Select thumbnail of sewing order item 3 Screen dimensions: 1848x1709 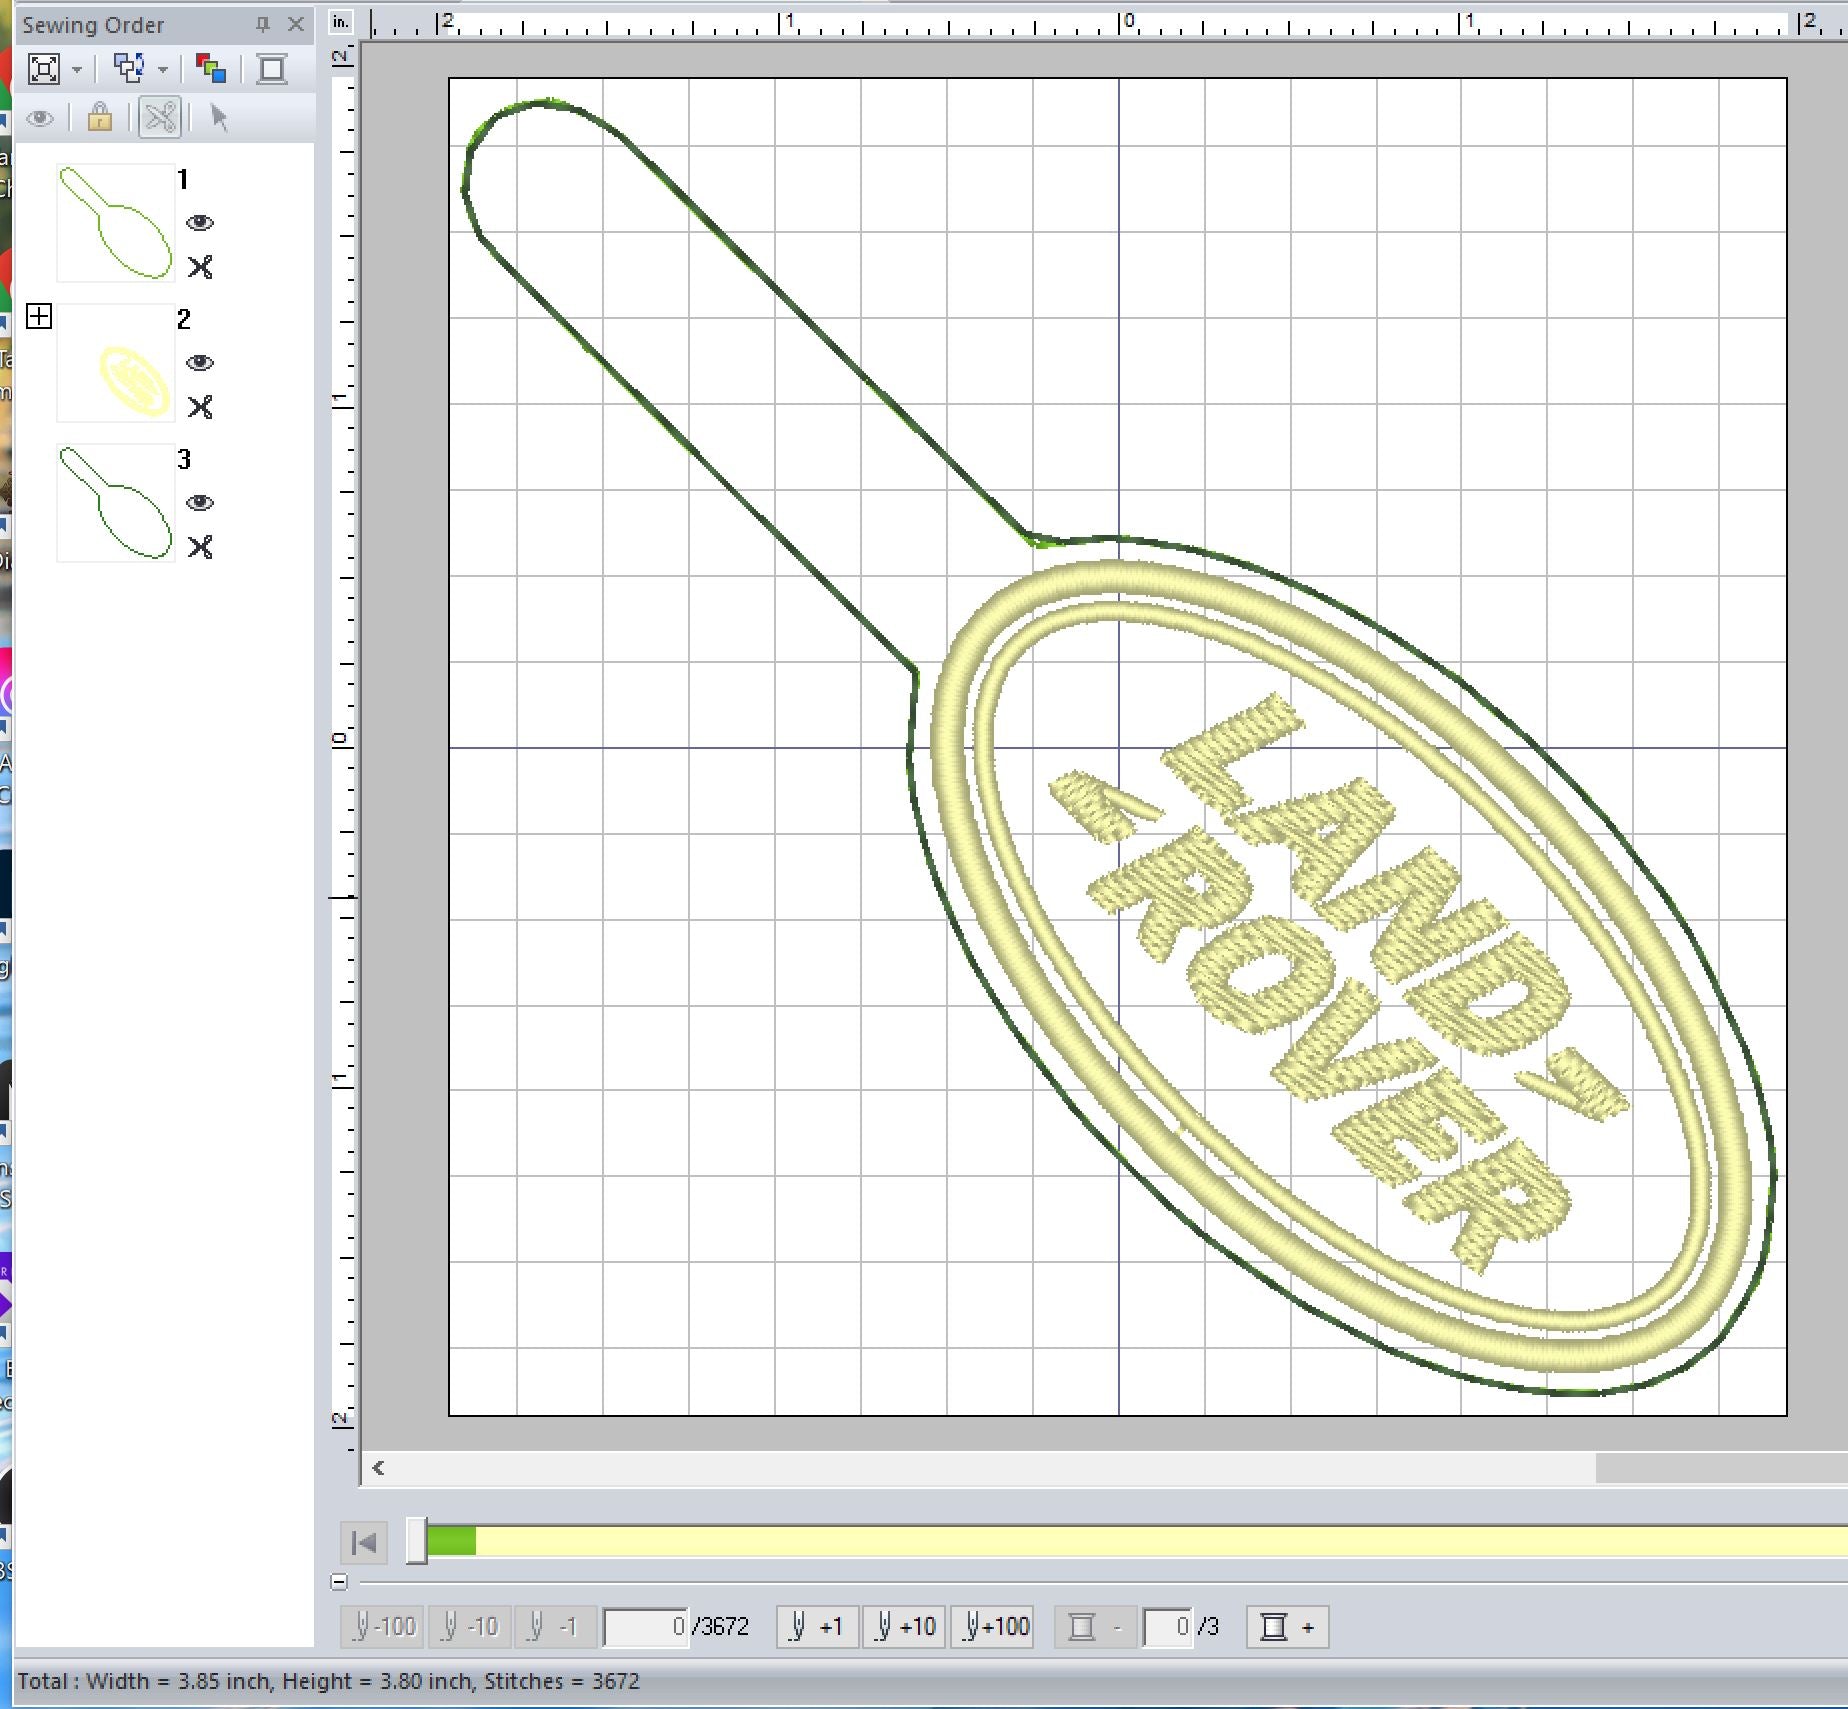tap(115, 503)
